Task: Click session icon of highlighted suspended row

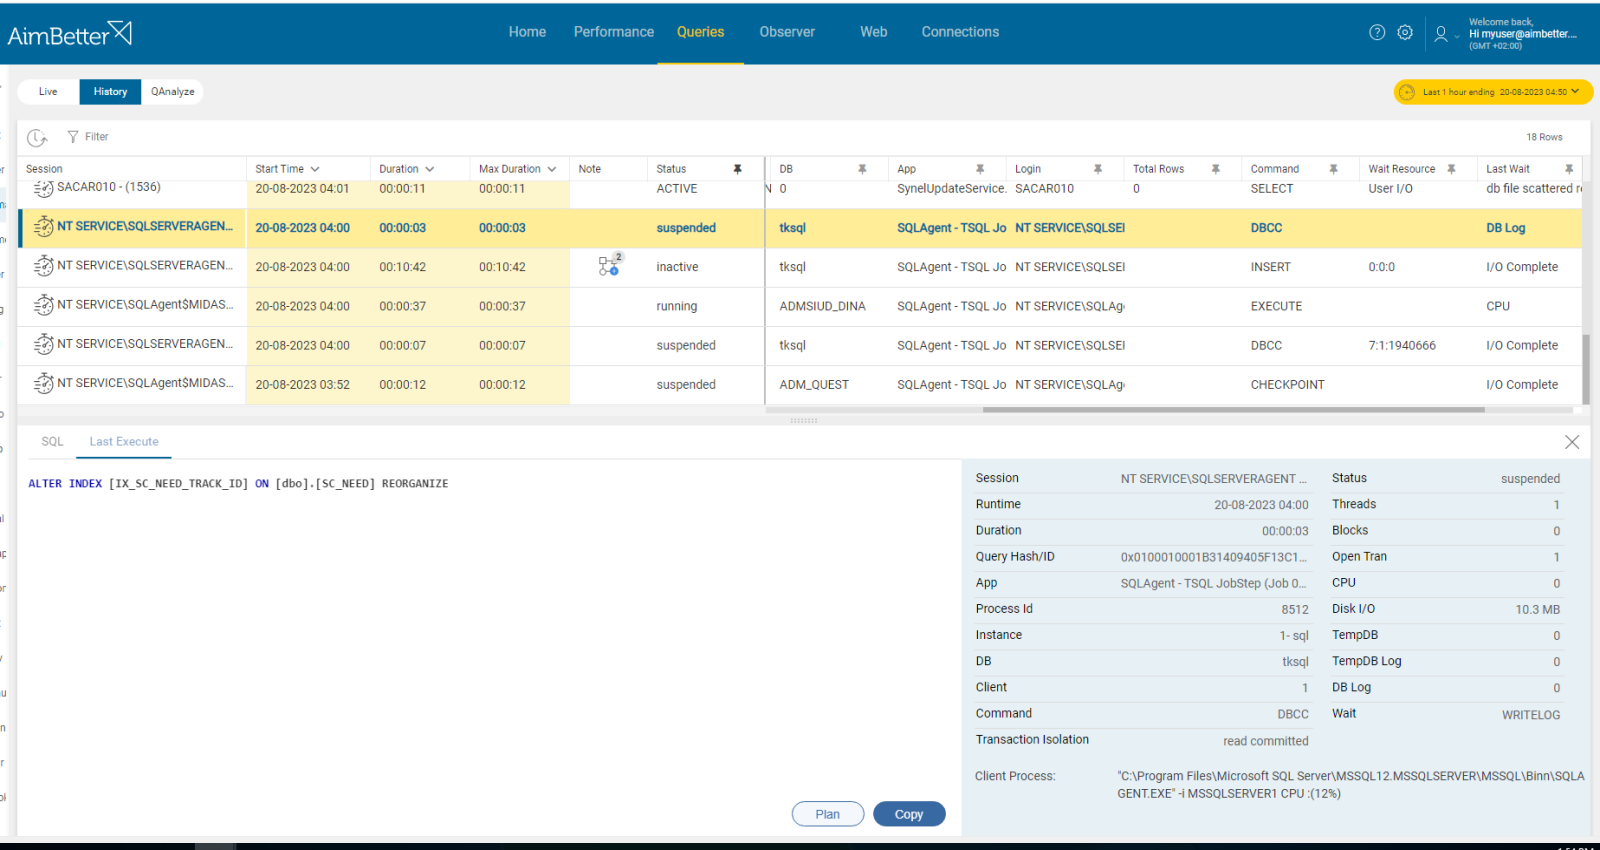Action: coord(44,227)
